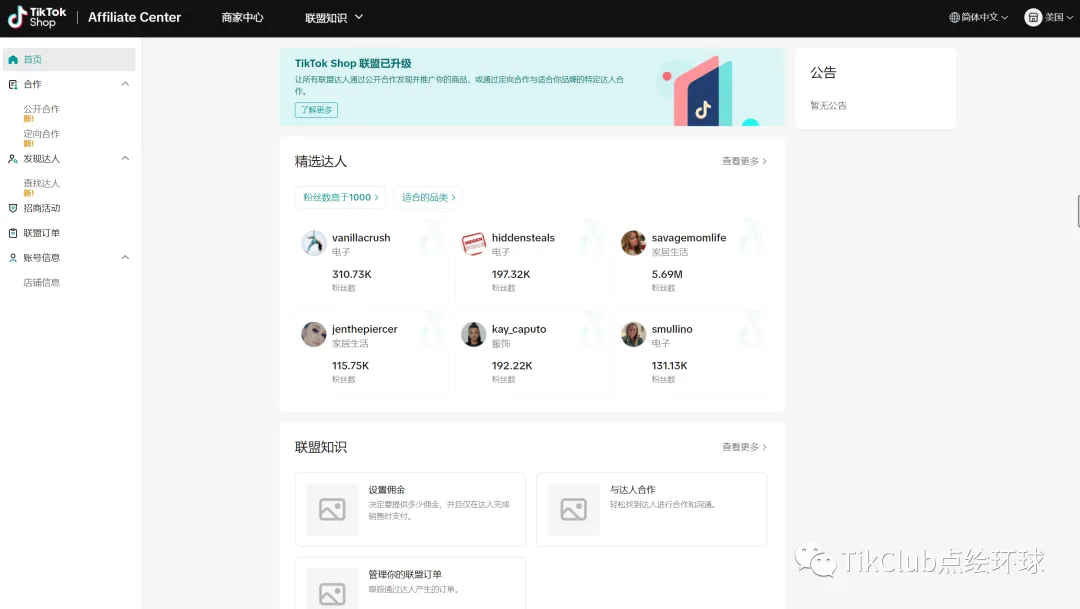Image resolution: width=1080 pixels, height=609 pixels.
Task: Open 店铺信息 sidebar item
Action: click(41, 282)
